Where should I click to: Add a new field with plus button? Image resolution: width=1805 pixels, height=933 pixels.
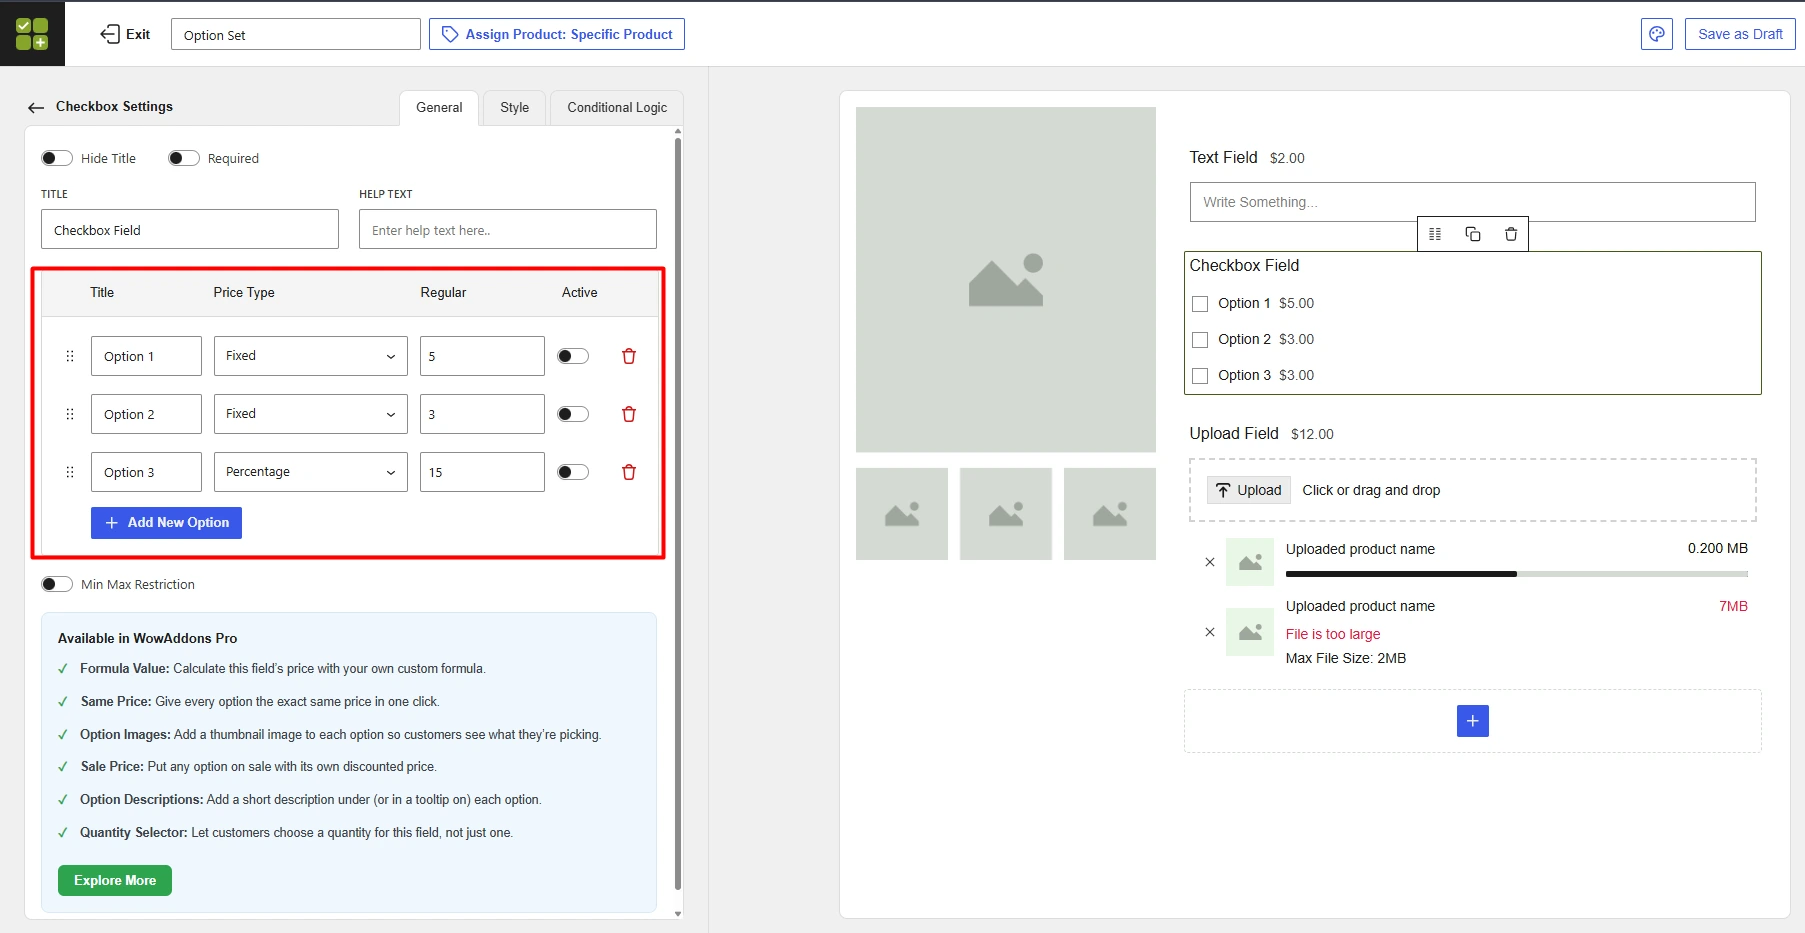(x=1472, y=721)
